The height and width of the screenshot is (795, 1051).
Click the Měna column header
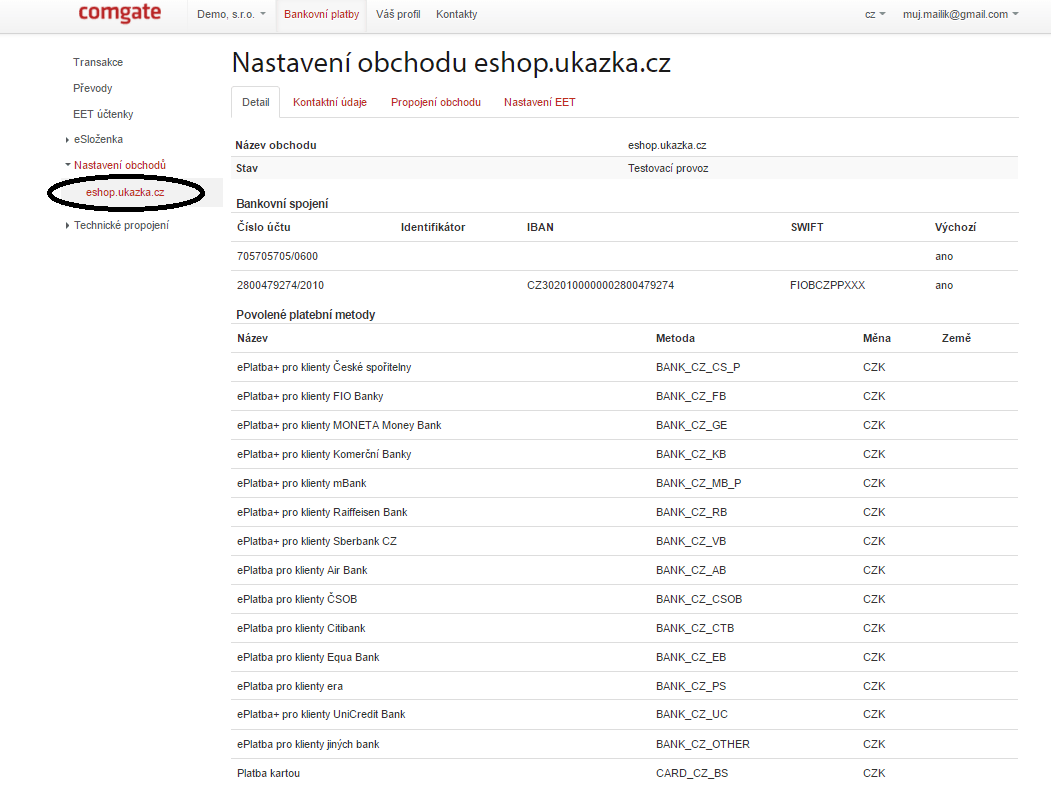point(877,339)
